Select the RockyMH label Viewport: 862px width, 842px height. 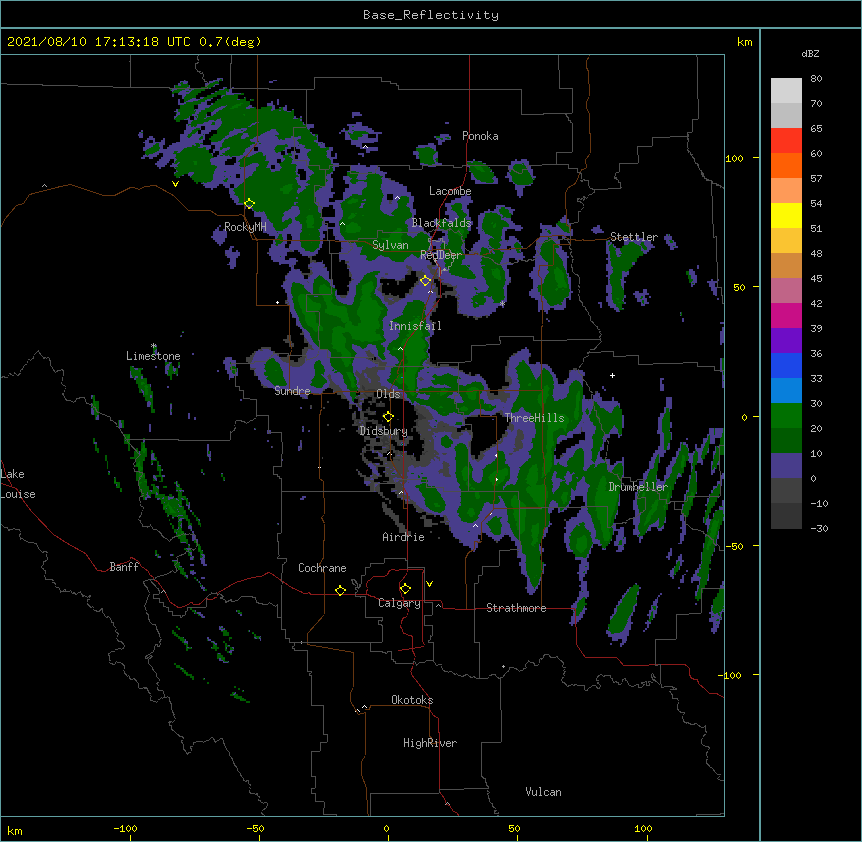[245, 227]
